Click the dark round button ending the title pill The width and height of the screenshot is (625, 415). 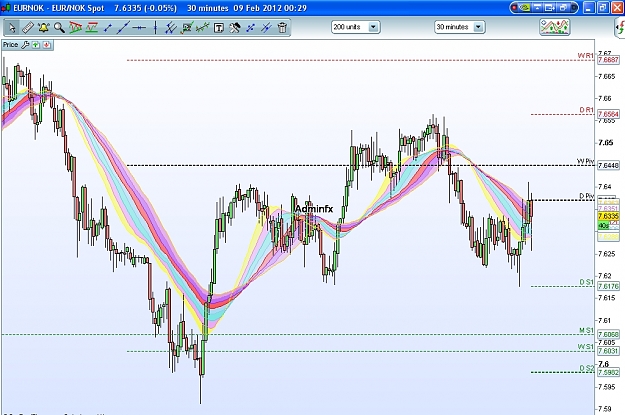574,8
